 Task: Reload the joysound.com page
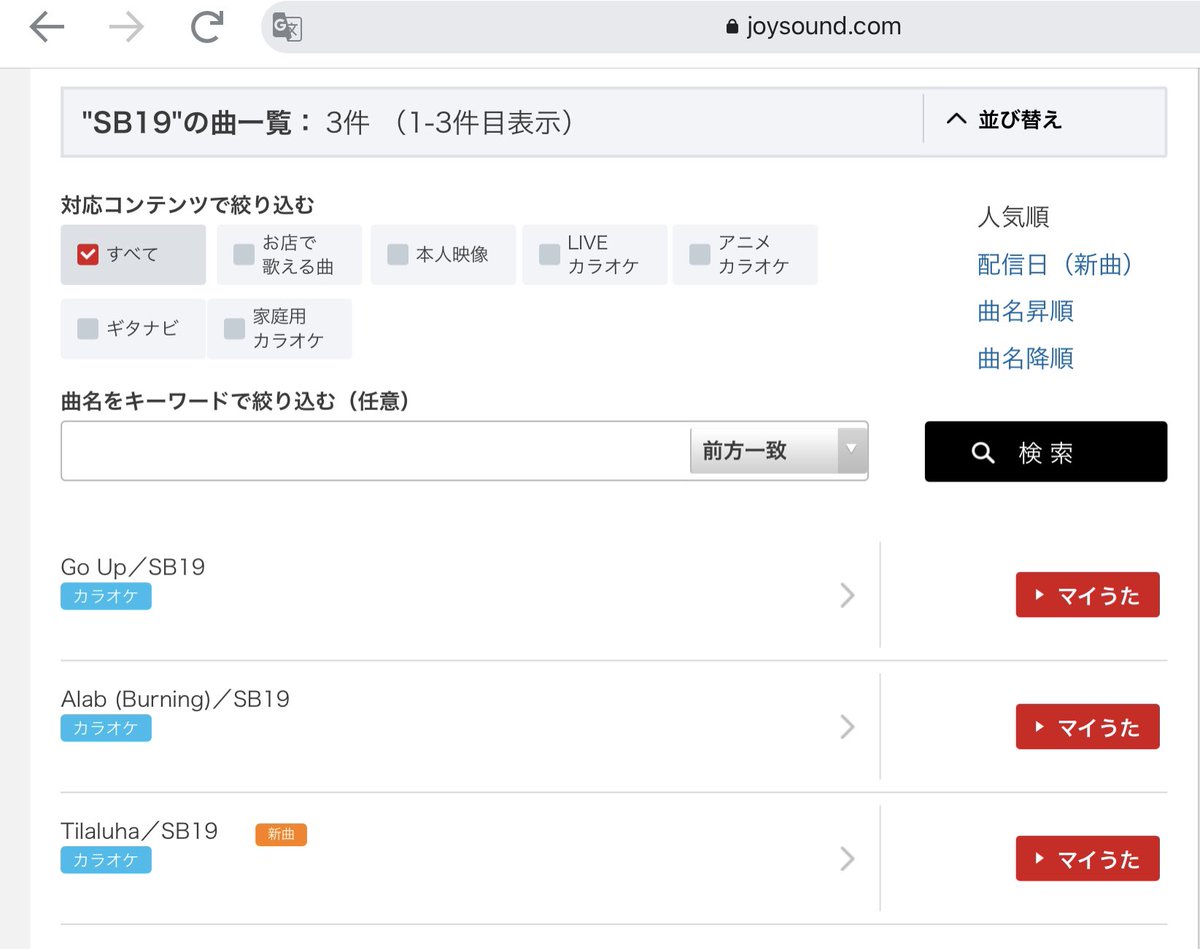coord(206,27)
